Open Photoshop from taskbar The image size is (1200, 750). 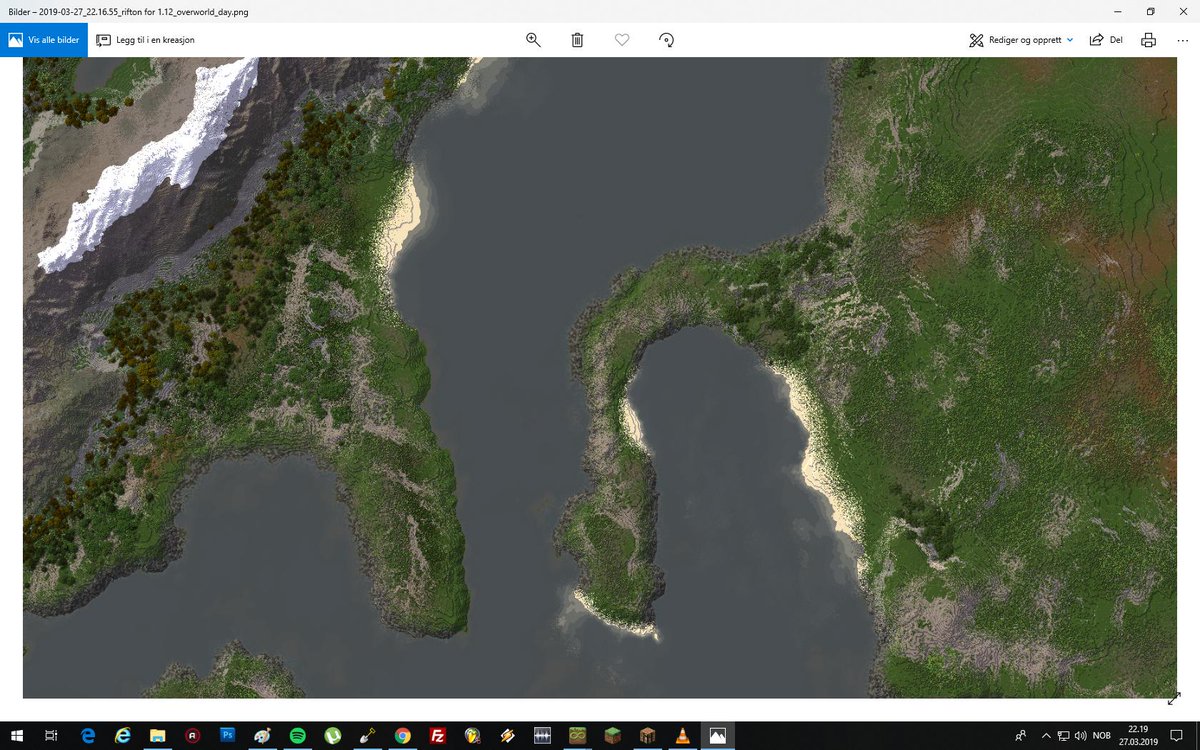[x=227, y=736]
